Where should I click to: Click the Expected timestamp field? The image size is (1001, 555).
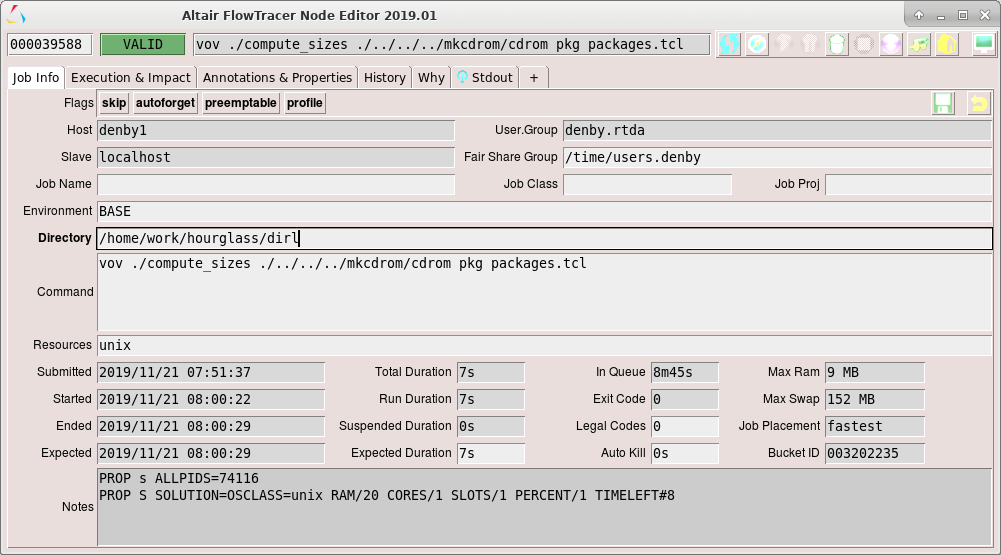click(211, 453)
